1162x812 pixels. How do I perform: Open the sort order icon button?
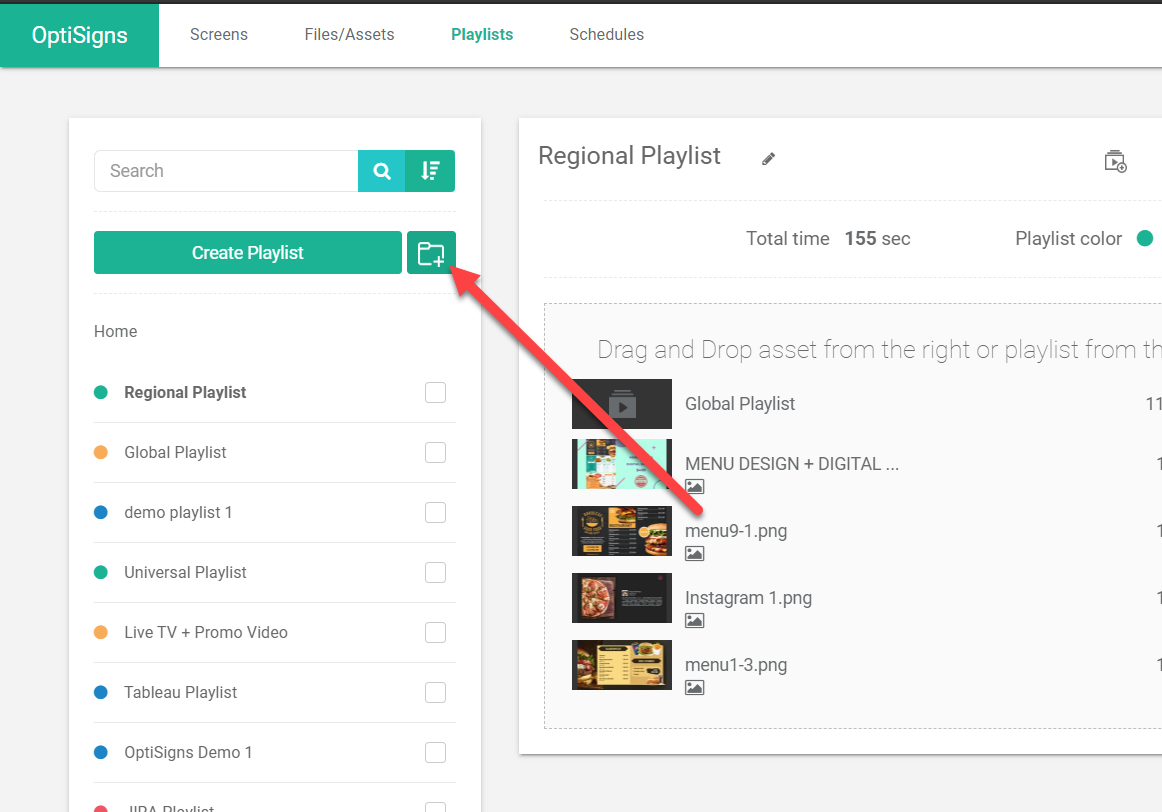pyautogui.click(x=430, y=171)
